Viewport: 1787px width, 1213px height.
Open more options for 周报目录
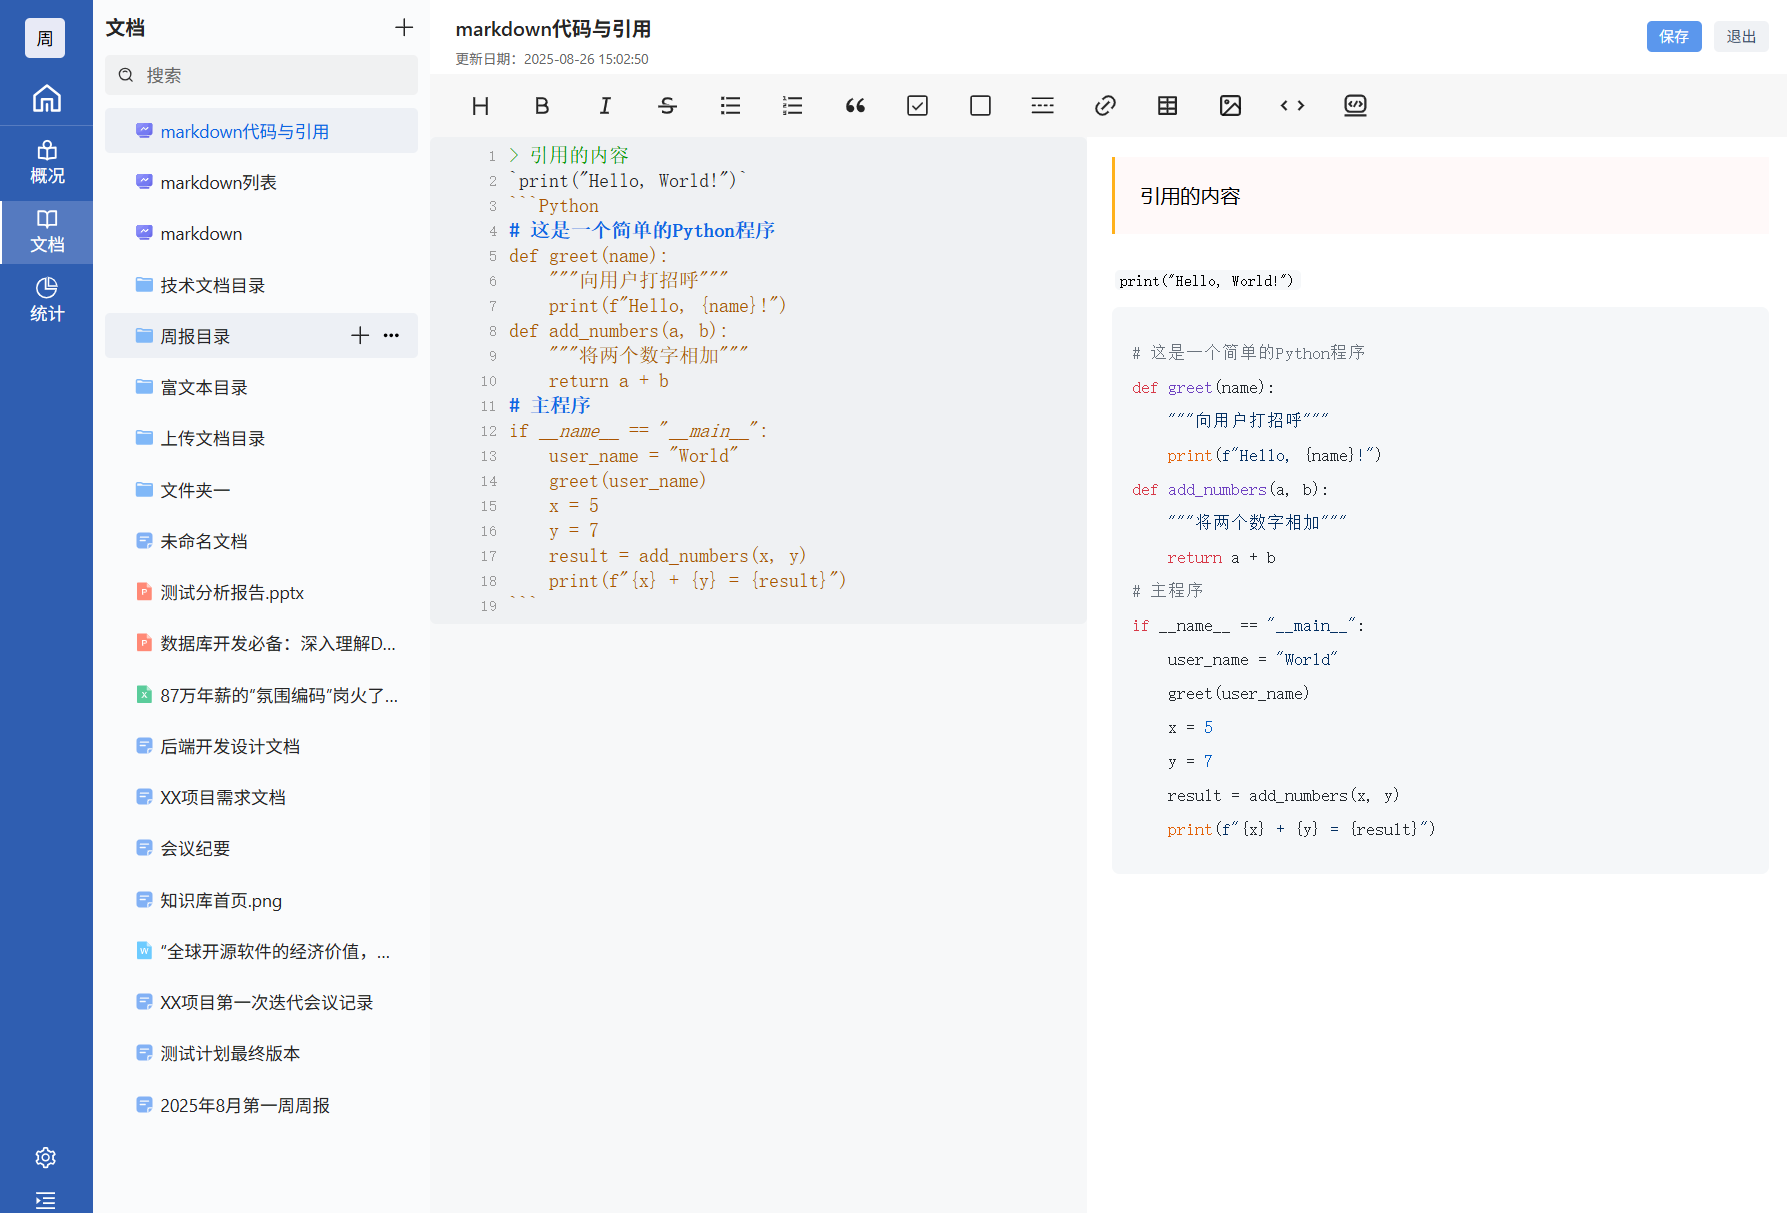[391, 336]
